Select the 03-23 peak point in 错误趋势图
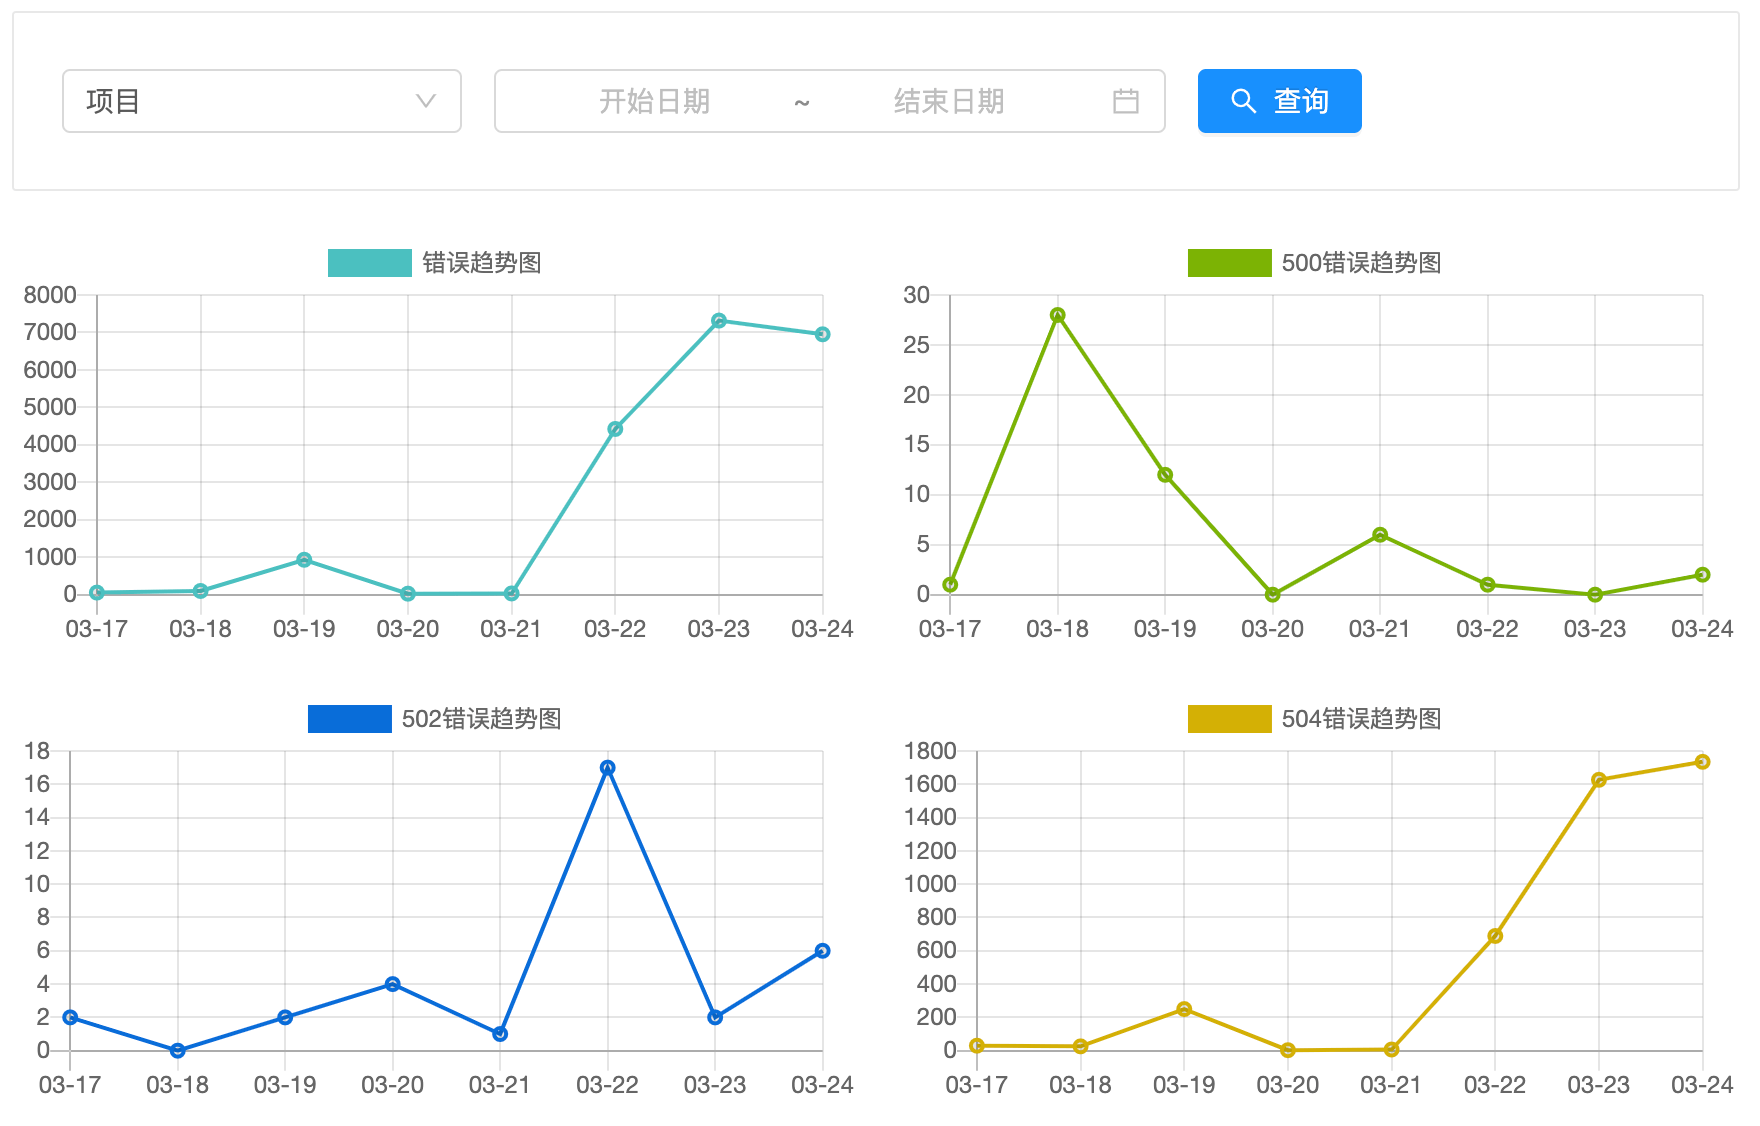The image size is (1760, 1126). pos(719,321)
